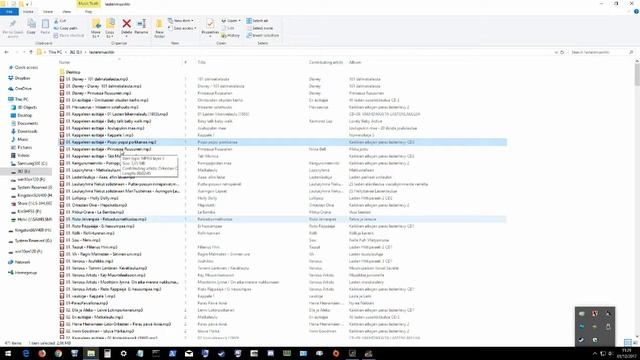Screen dimensions: 640x360
Task: Collapse the ribbon with the top-right chevron
Action: pos(630,11)
